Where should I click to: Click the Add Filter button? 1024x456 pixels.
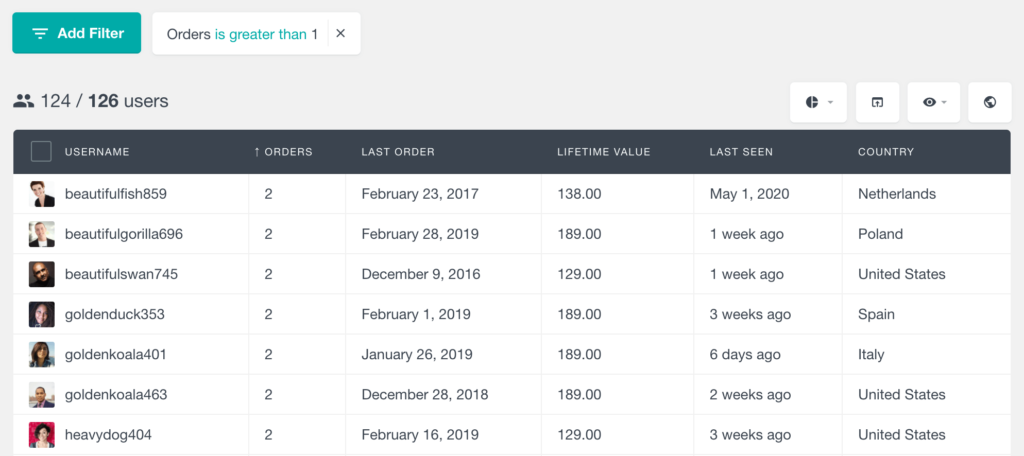point(77,33)
